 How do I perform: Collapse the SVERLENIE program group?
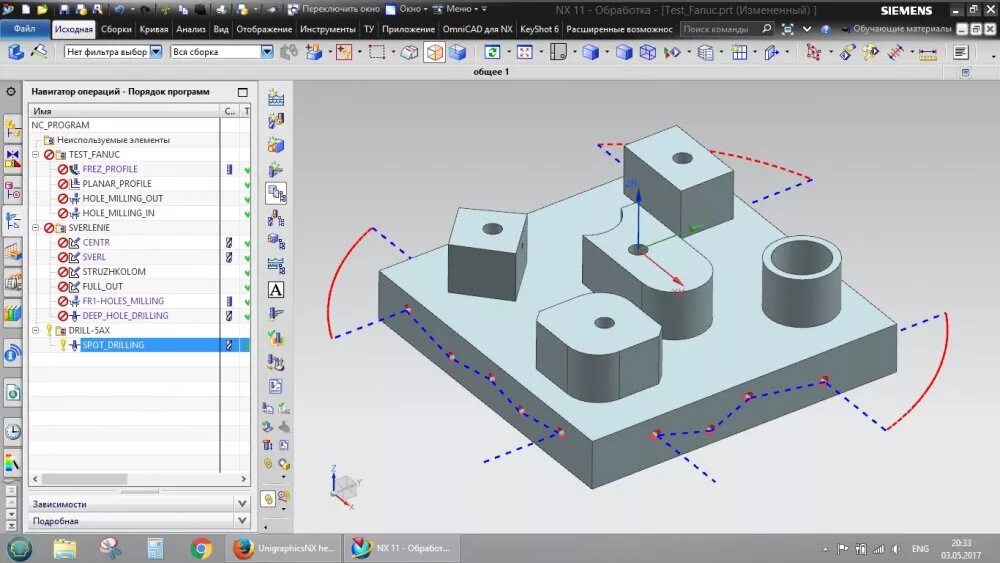[36, 228]
